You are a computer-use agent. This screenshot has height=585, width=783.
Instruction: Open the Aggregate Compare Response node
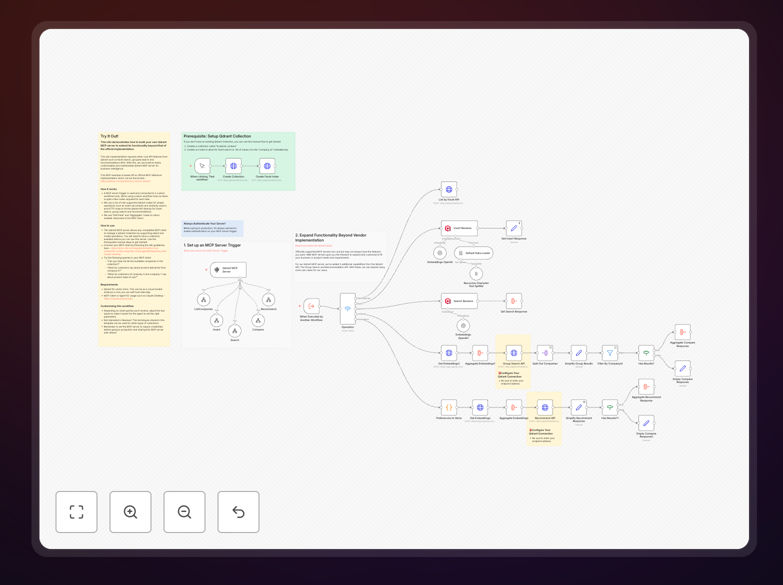click(x=683, y=332)
